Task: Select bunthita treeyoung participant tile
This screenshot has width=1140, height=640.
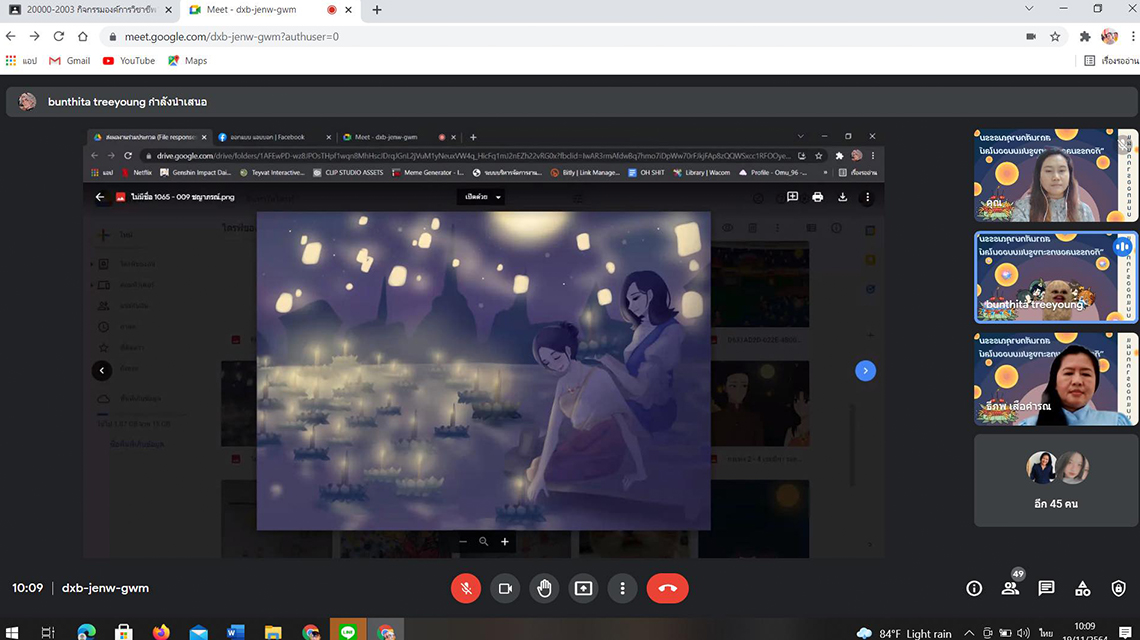Action: point(1056,277)
